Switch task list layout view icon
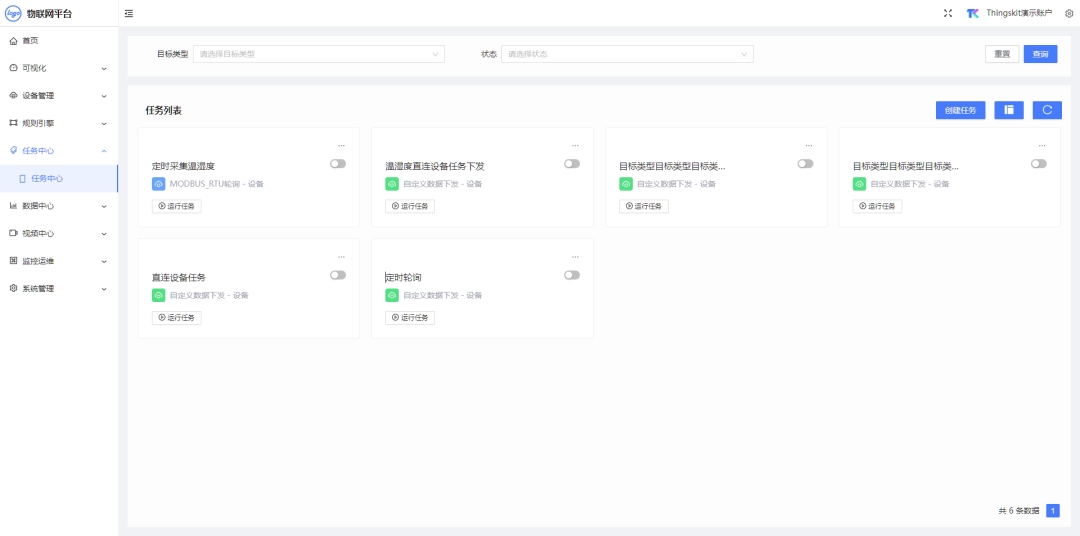 pyautogui.click(x=1009, y=110)
